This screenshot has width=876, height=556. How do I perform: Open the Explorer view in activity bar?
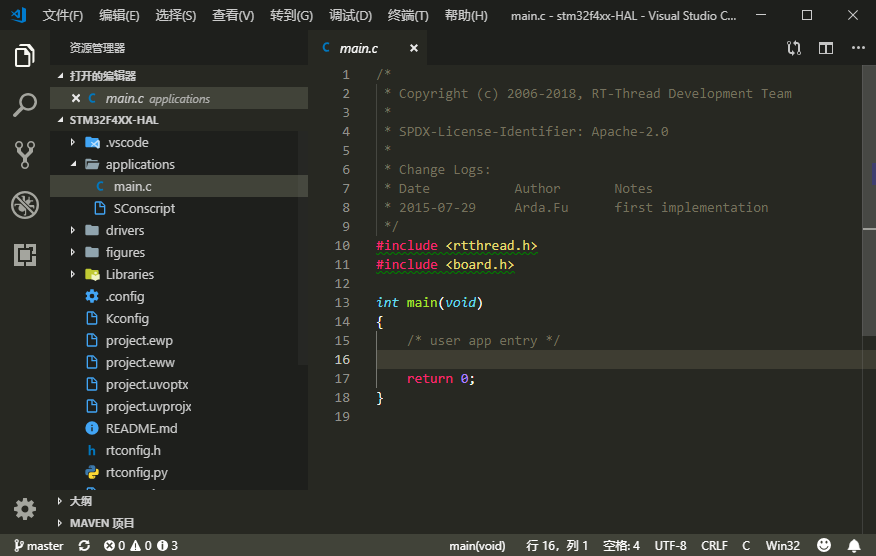pyautogui.click(x=25, y=55)
